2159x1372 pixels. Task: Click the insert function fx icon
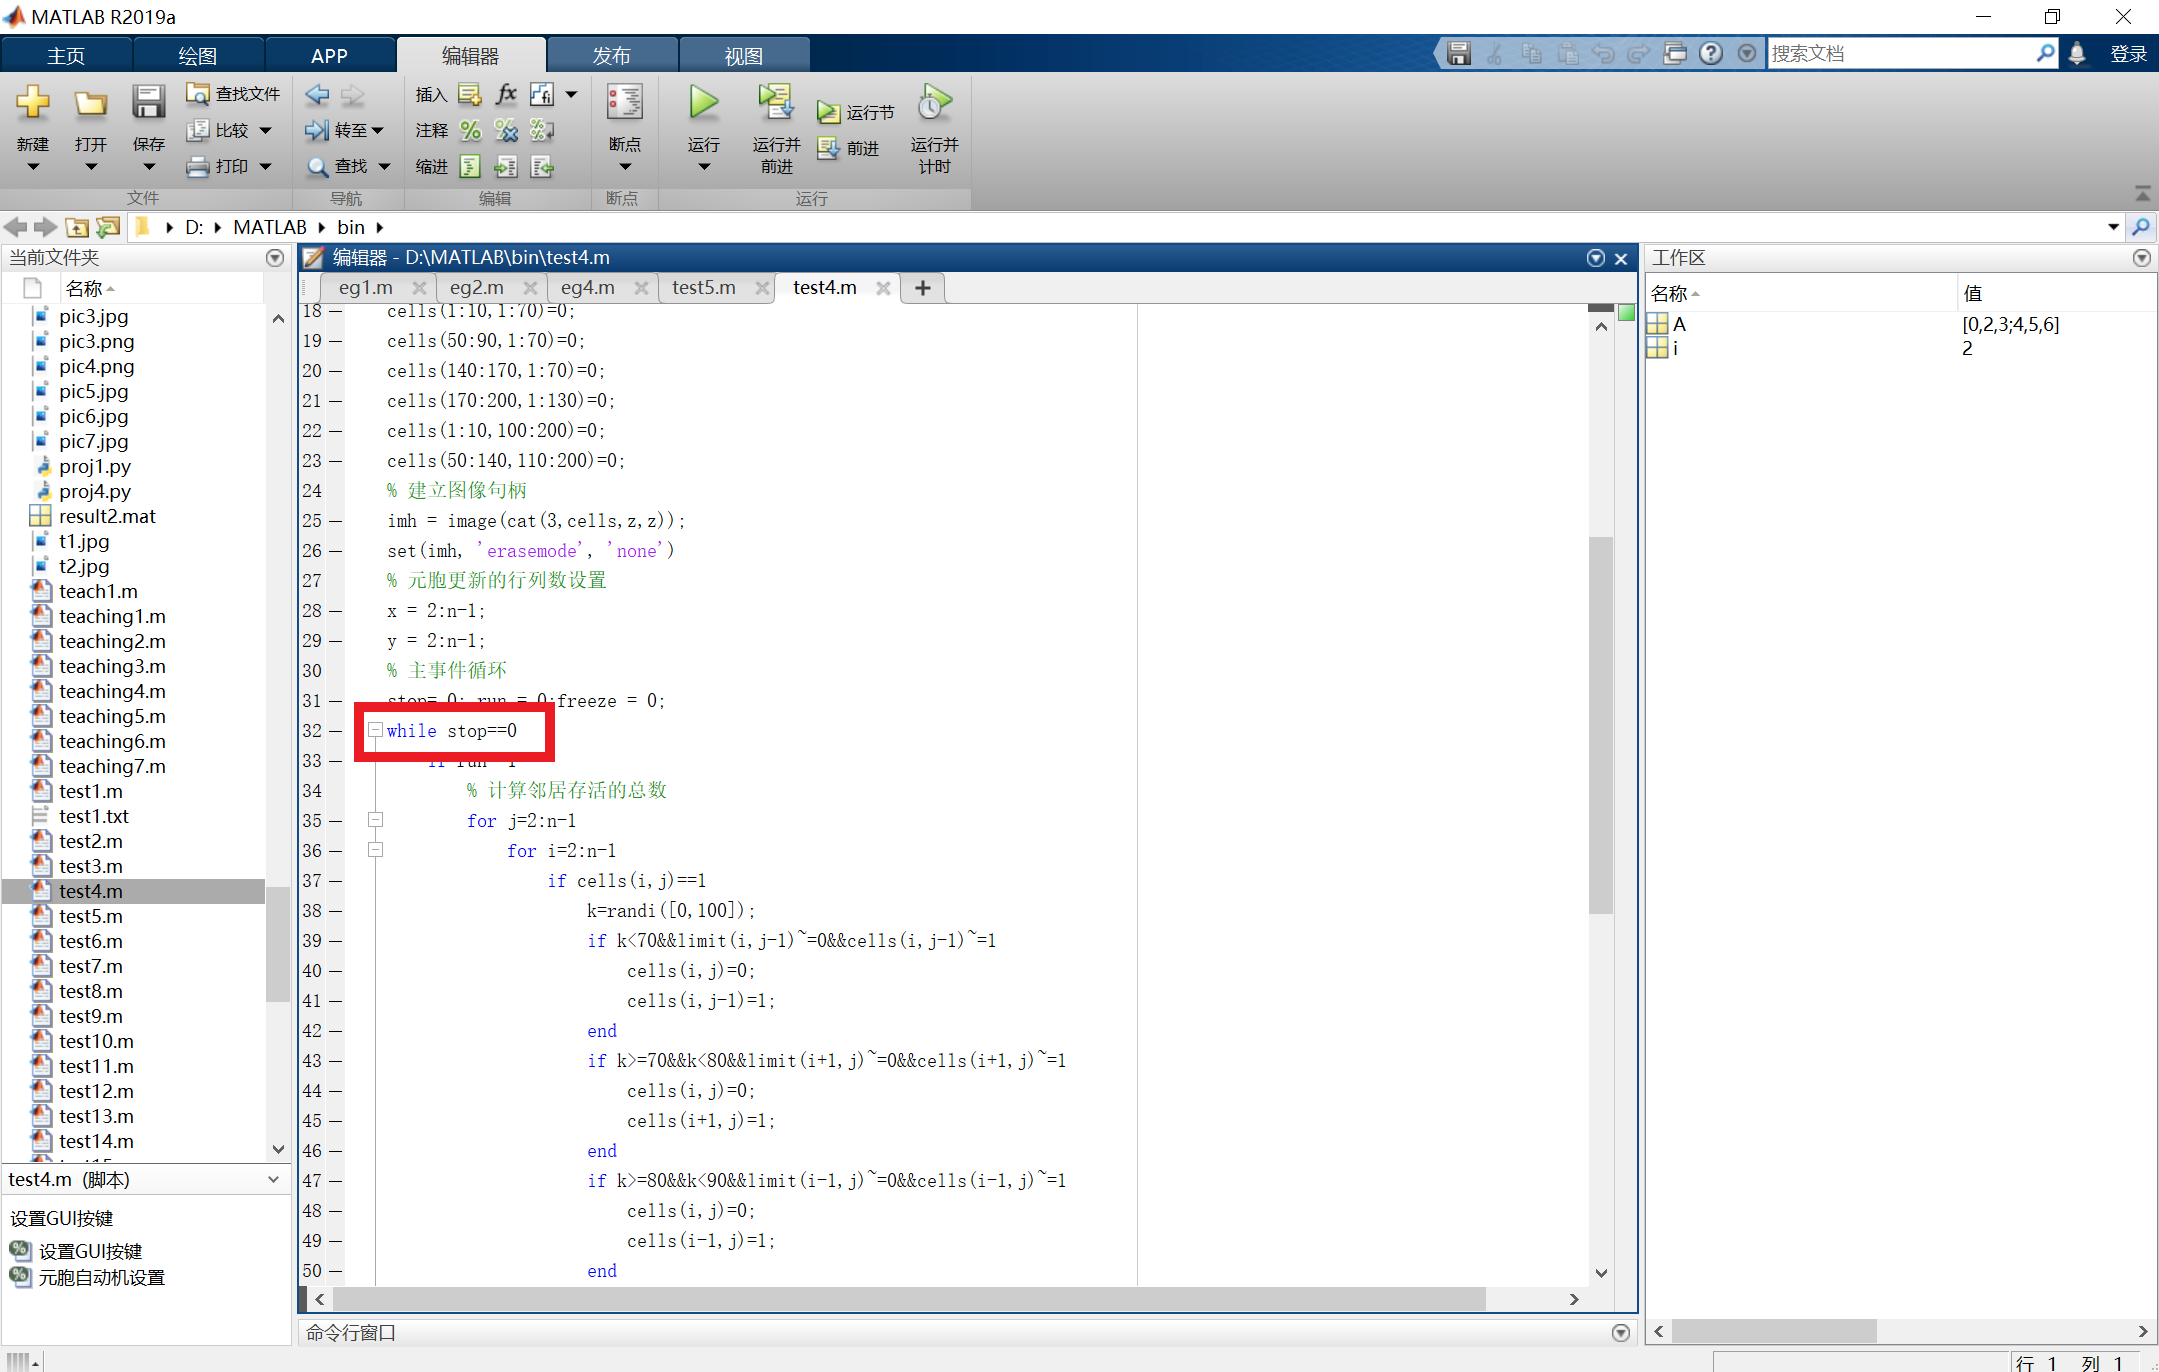click(506, 94)
